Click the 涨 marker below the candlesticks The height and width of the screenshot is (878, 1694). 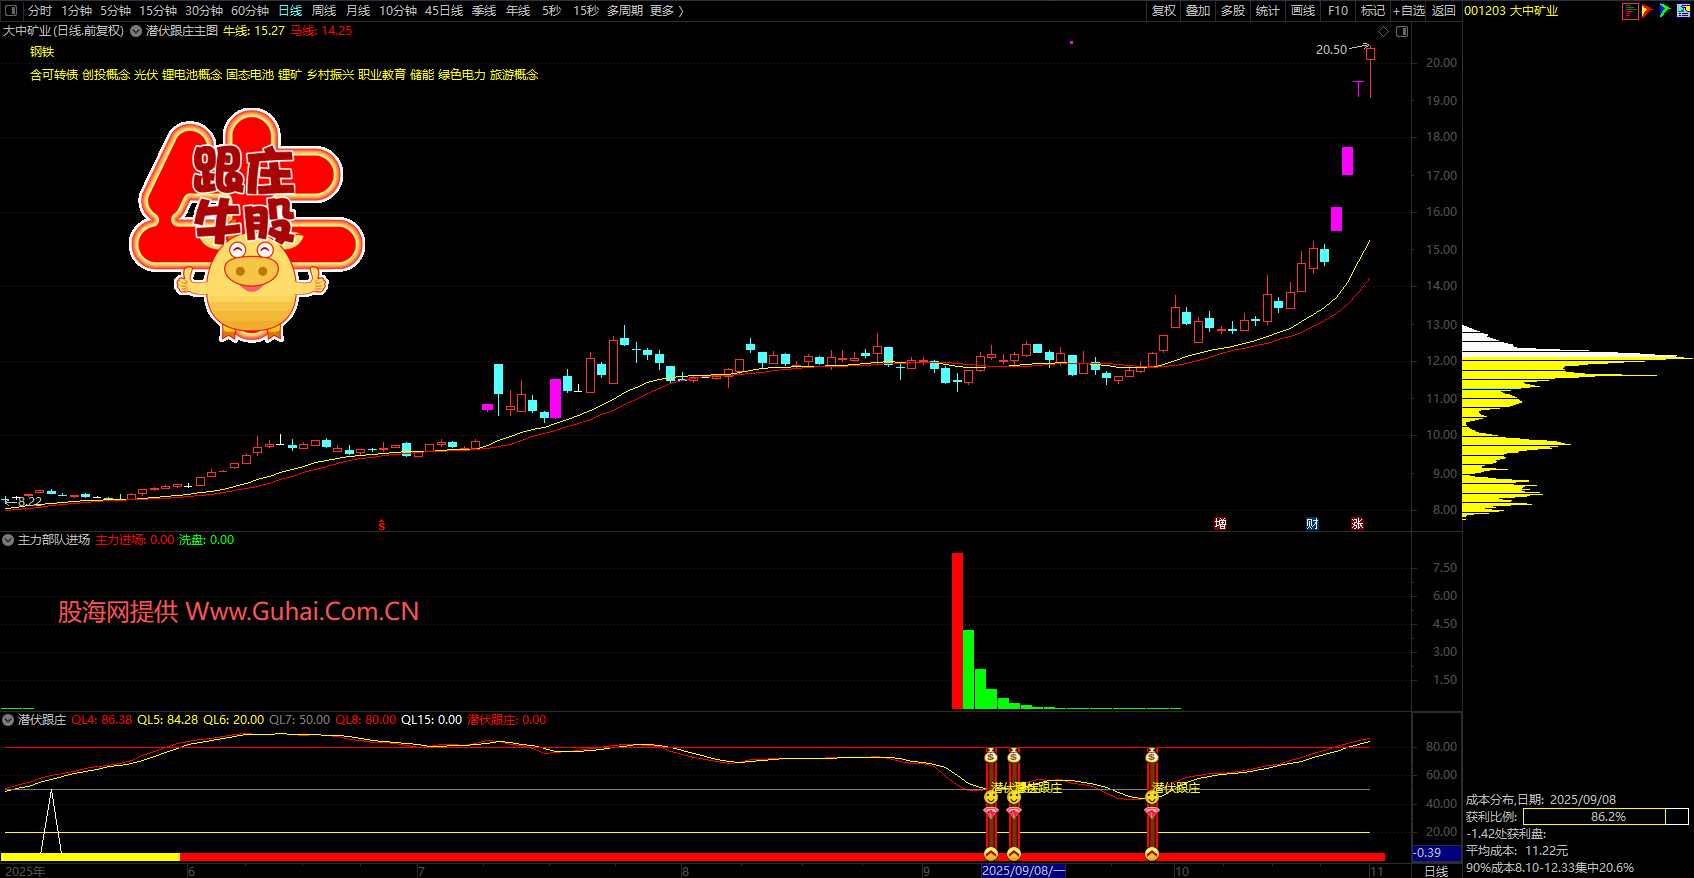coord(1357,524)
